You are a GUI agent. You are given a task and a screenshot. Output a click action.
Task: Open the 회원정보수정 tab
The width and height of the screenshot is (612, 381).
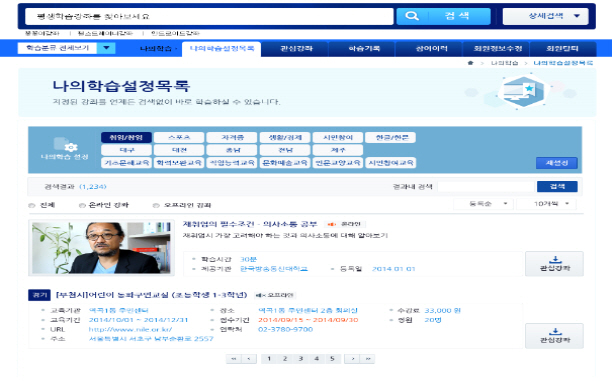497,49
